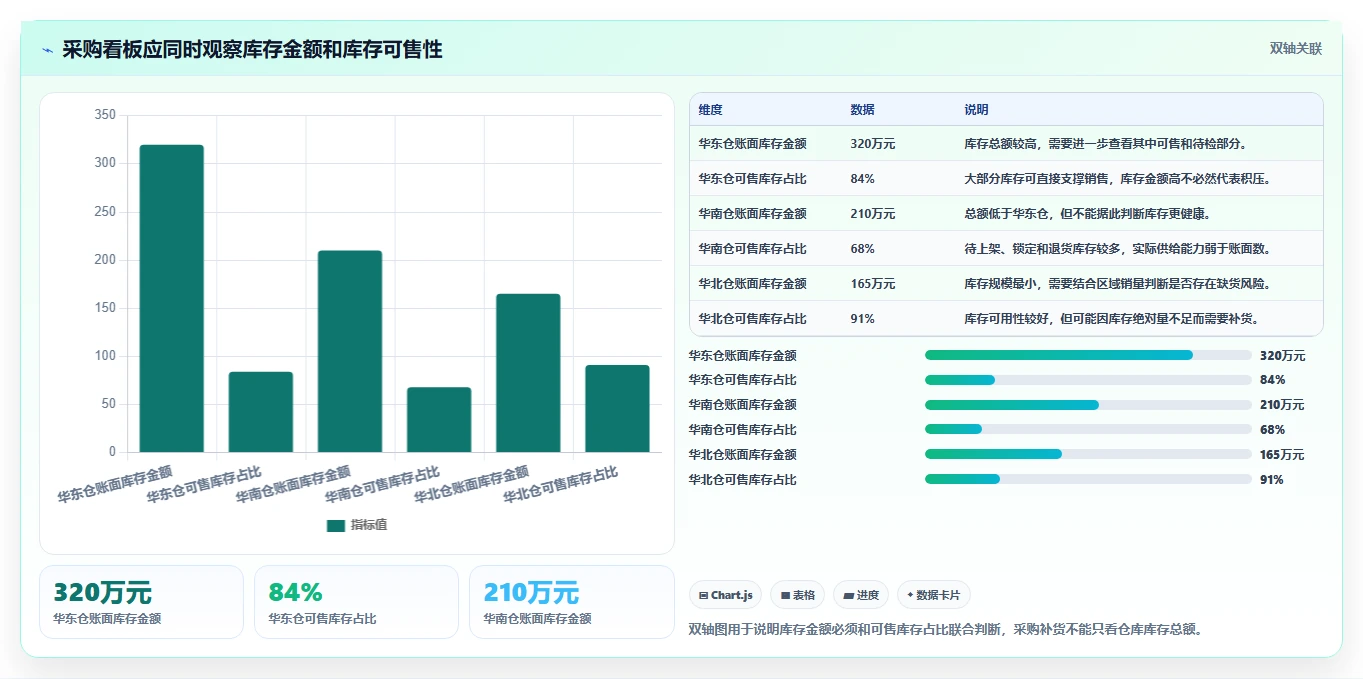The height and width of the screenshot is (679, 1363).
Task: Click progress bar for 华东仓可售库存占比
Action: coord(1088,380)
